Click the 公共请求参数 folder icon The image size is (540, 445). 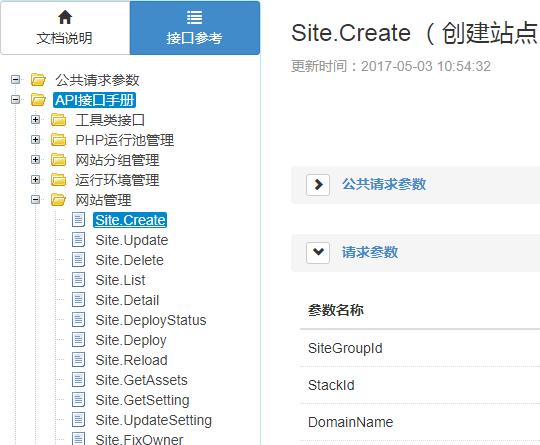pos(38,80)
